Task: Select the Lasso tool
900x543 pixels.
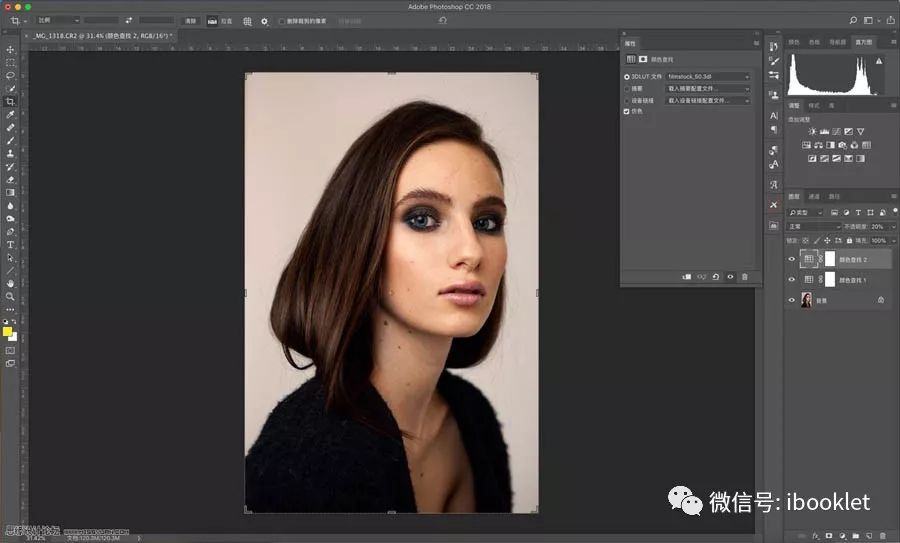Action: (10, 75)
